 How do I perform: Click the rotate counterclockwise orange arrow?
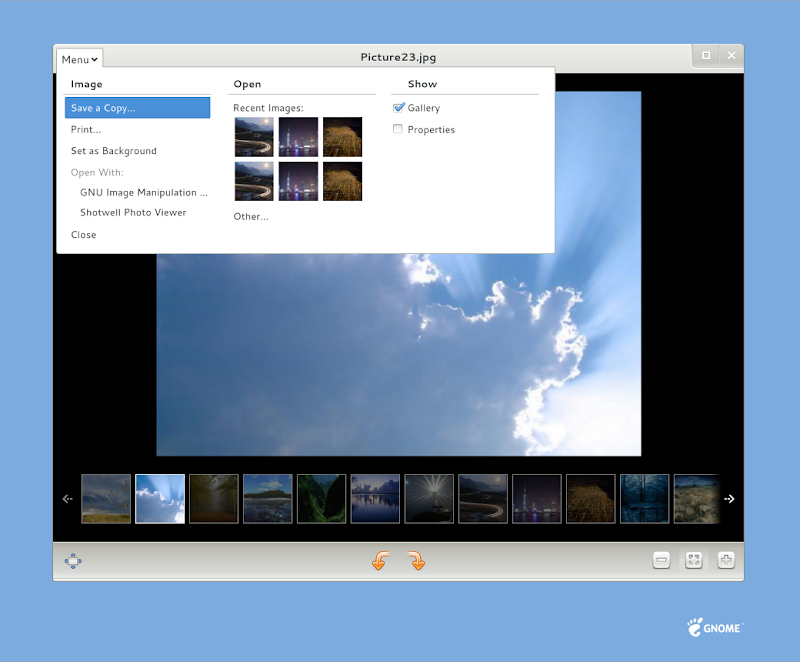[379, 561]
